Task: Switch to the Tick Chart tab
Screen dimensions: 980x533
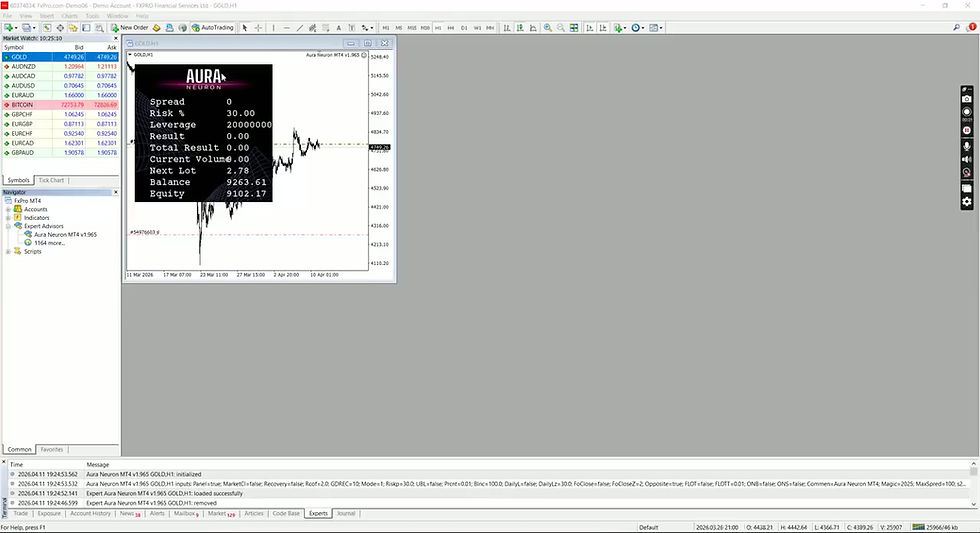Action: [51, 180]
